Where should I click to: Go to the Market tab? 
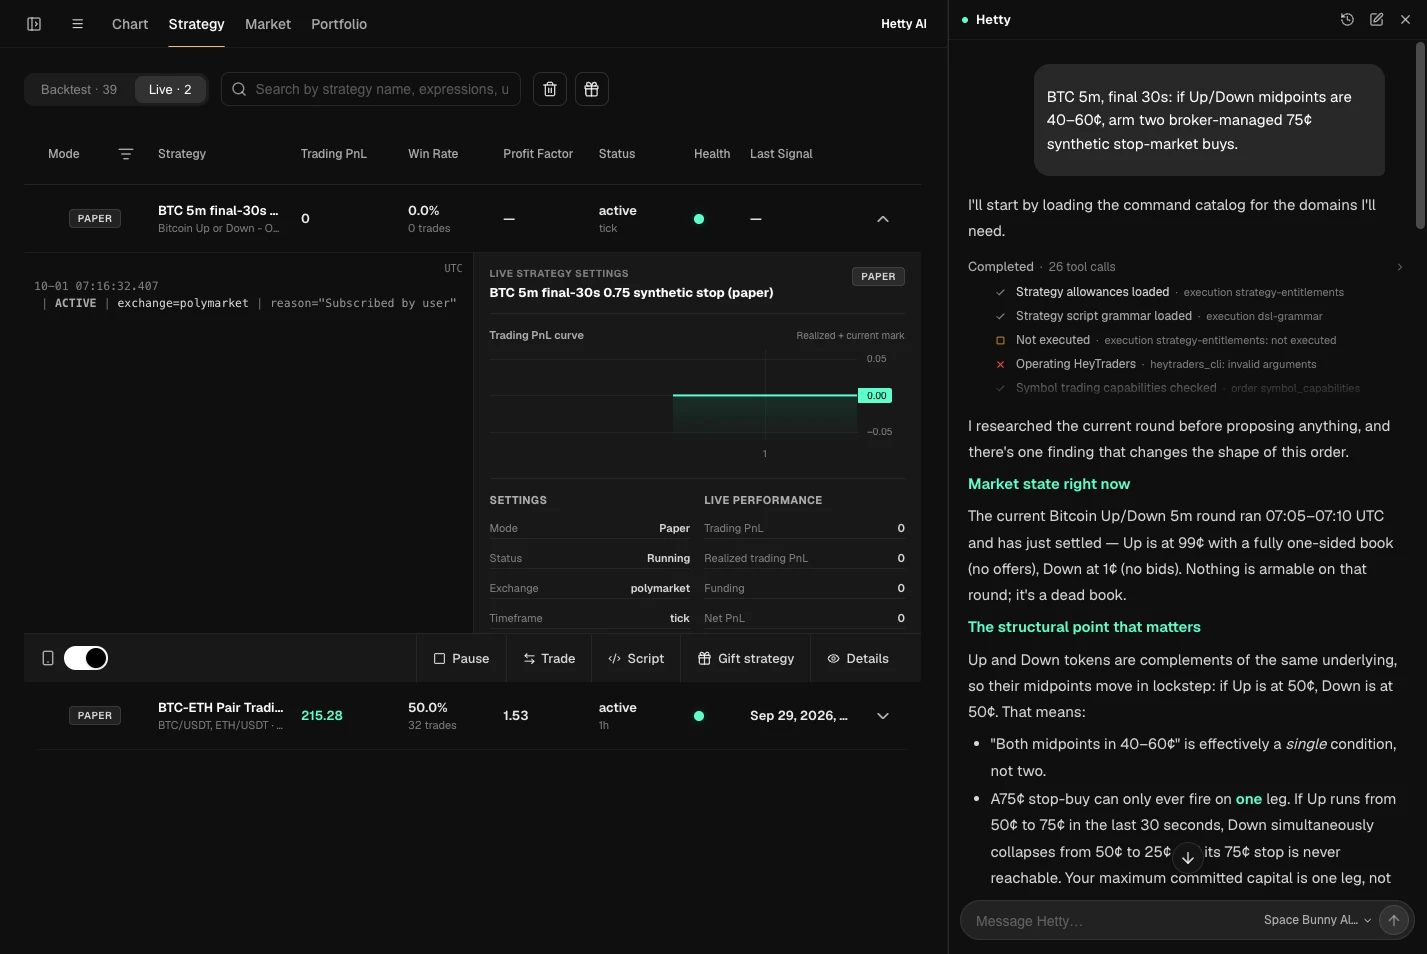pos(268,24)
